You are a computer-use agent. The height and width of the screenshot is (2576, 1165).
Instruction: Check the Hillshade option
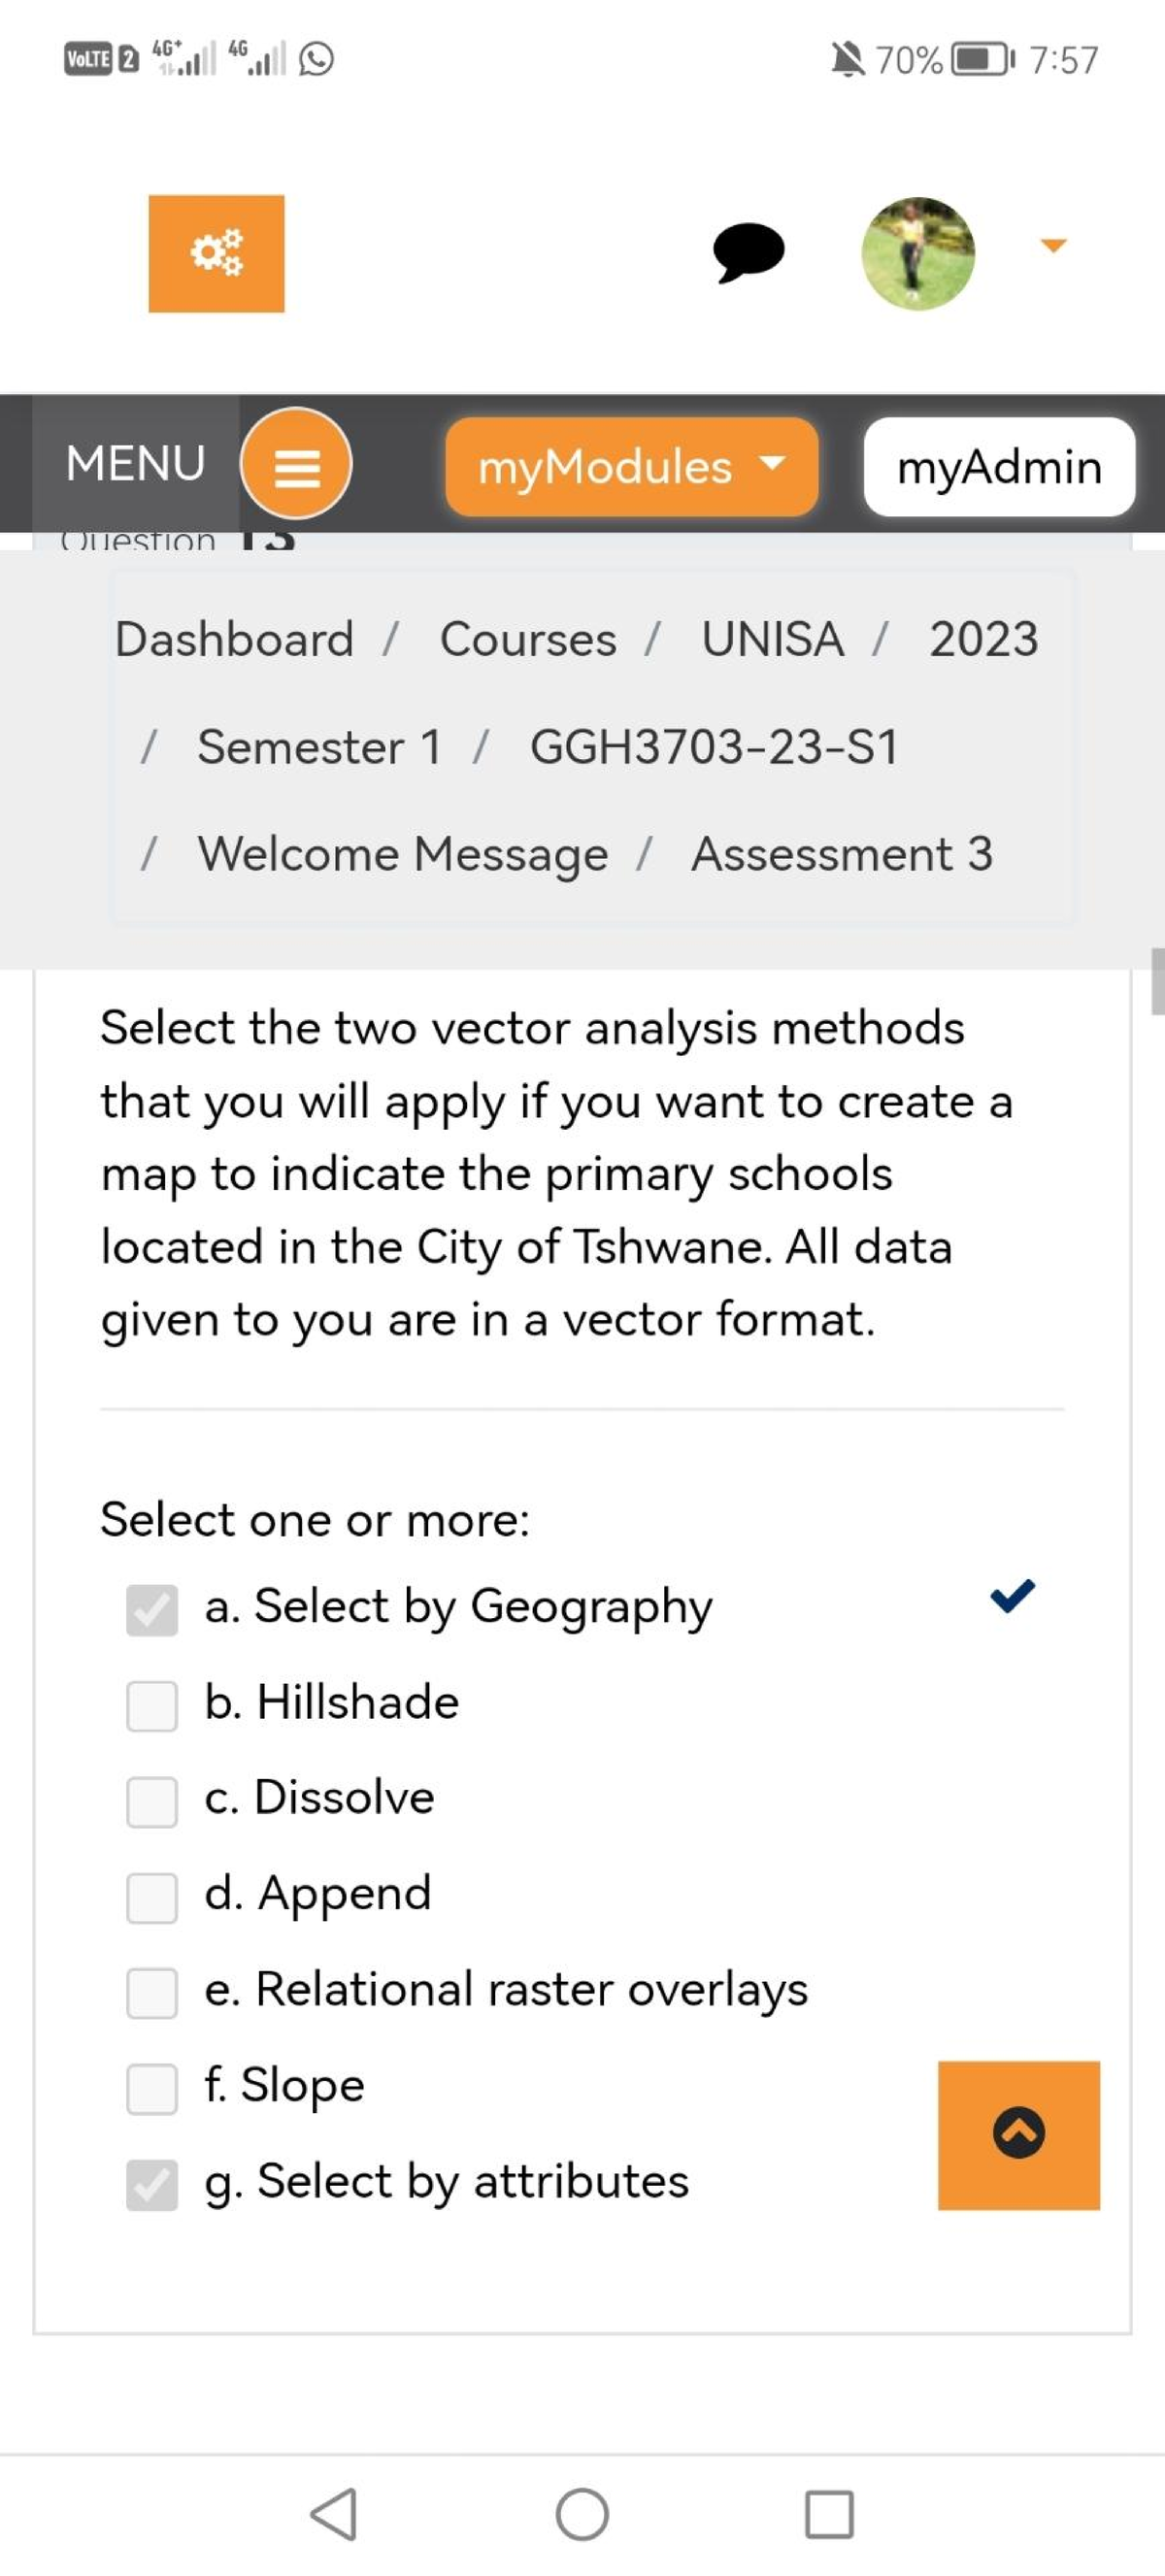point(152,1705)
